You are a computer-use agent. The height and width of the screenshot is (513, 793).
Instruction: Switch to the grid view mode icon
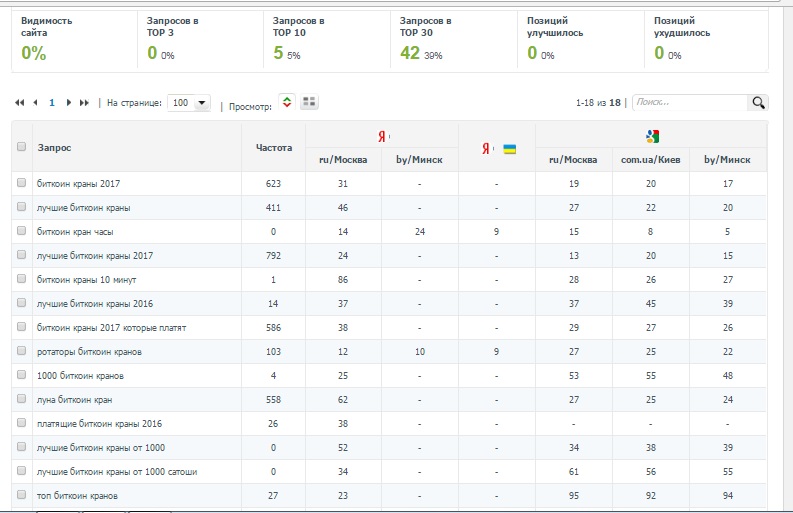coord(309,102)
